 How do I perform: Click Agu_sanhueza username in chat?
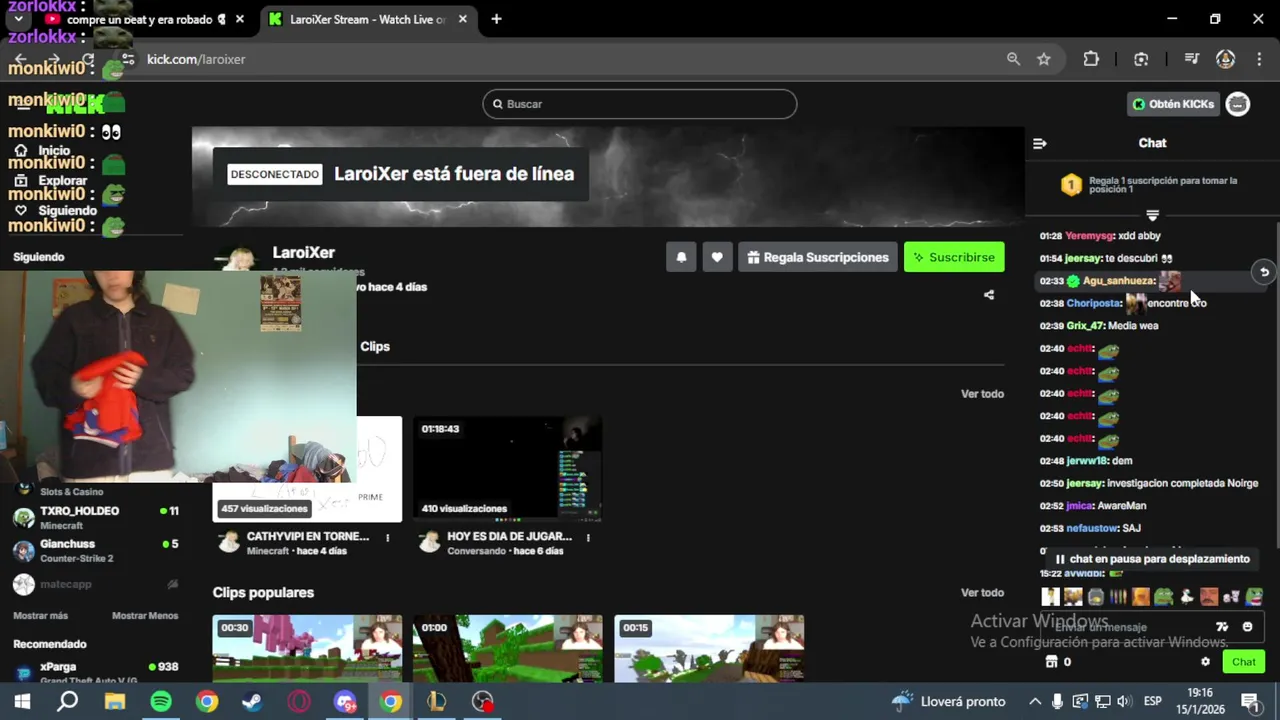1119,281
